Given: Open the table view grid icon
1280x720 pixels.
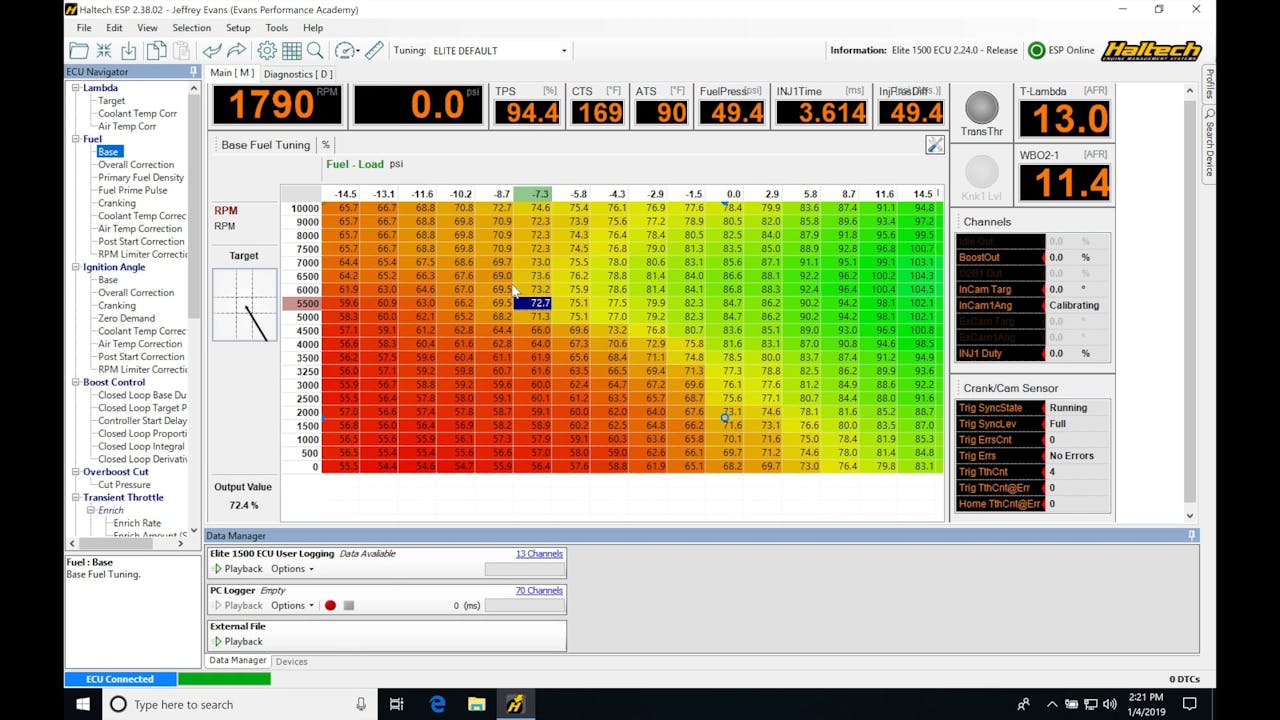Looking at the screenshot, I should (290, 50).
